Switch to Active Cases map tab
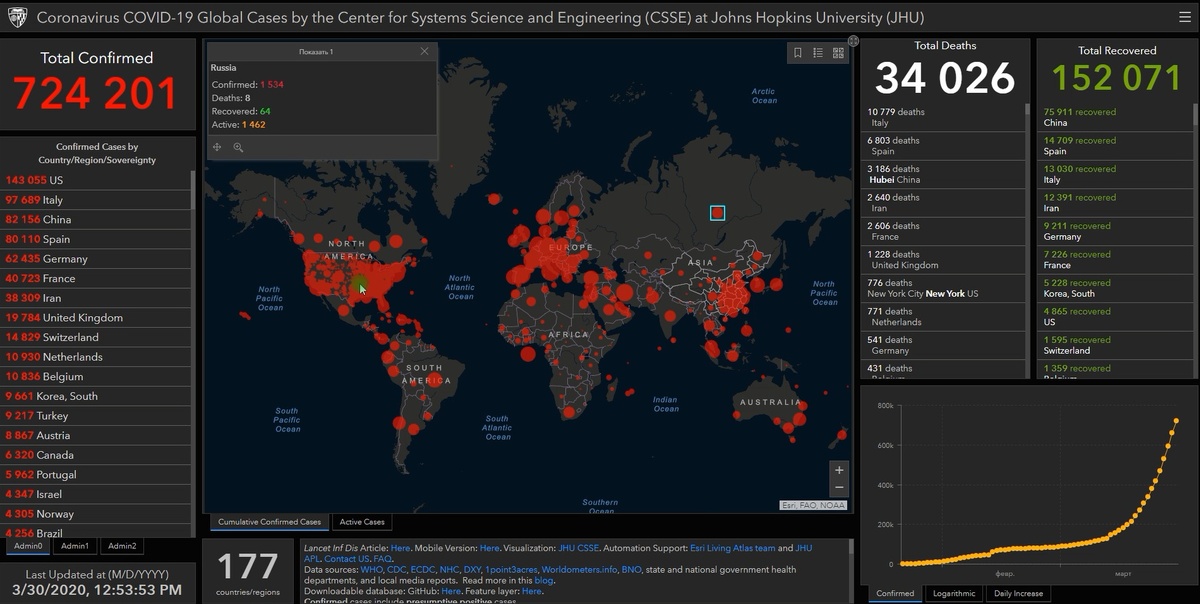This screenshot has width=1200, height=604. 362,522
